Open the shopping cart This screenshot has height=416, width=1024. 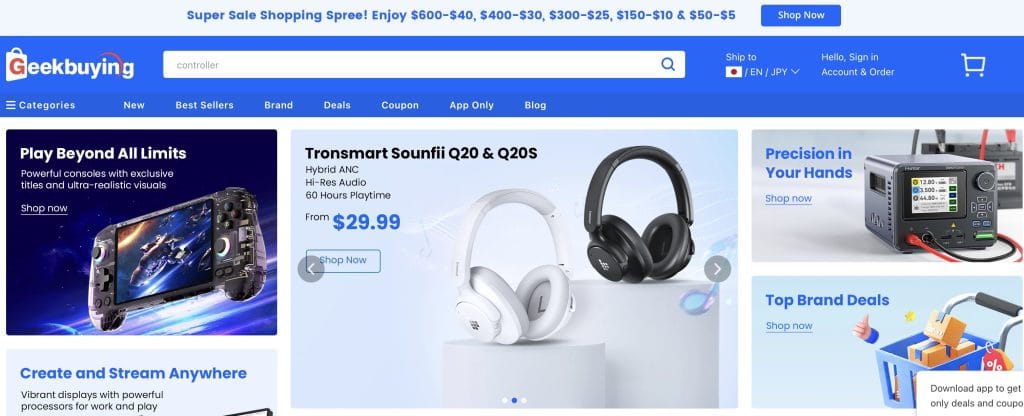[x=972, y=65]
